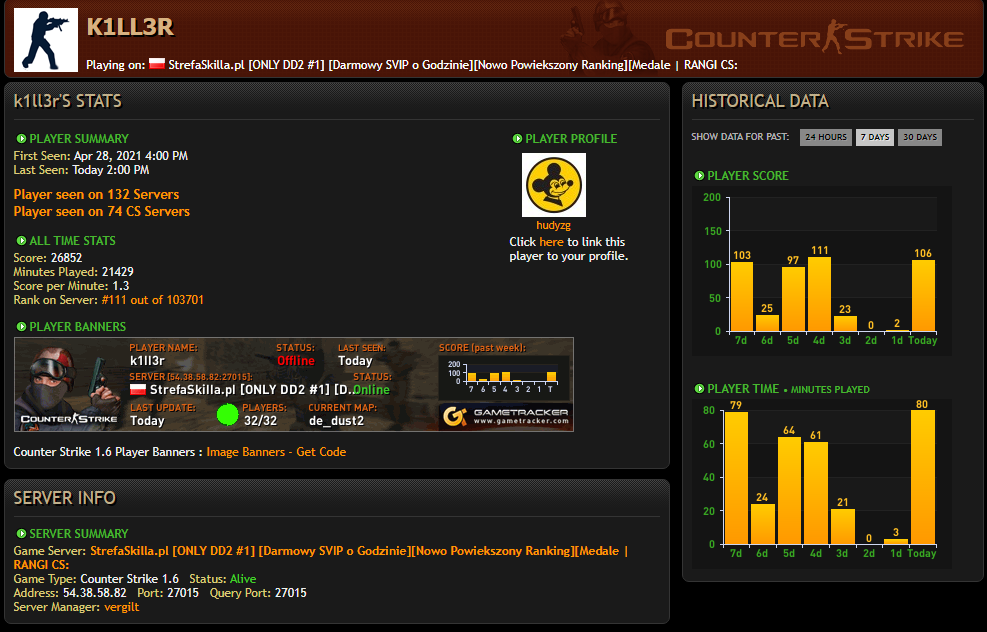Open Image Banners - Get Code link

(276, 452)
